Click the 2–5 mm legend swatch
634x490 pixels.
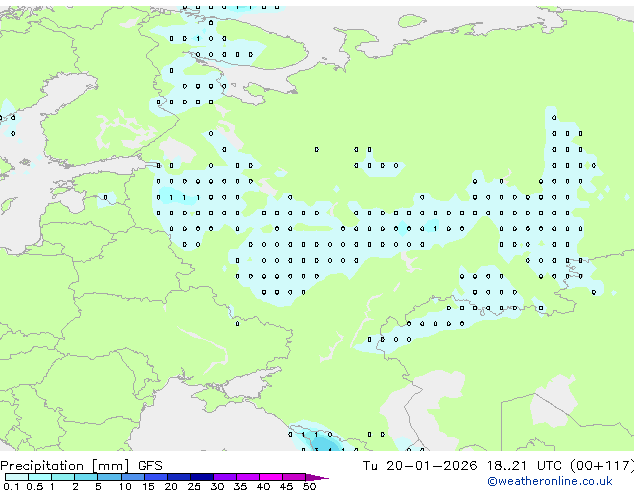(86, 477)
